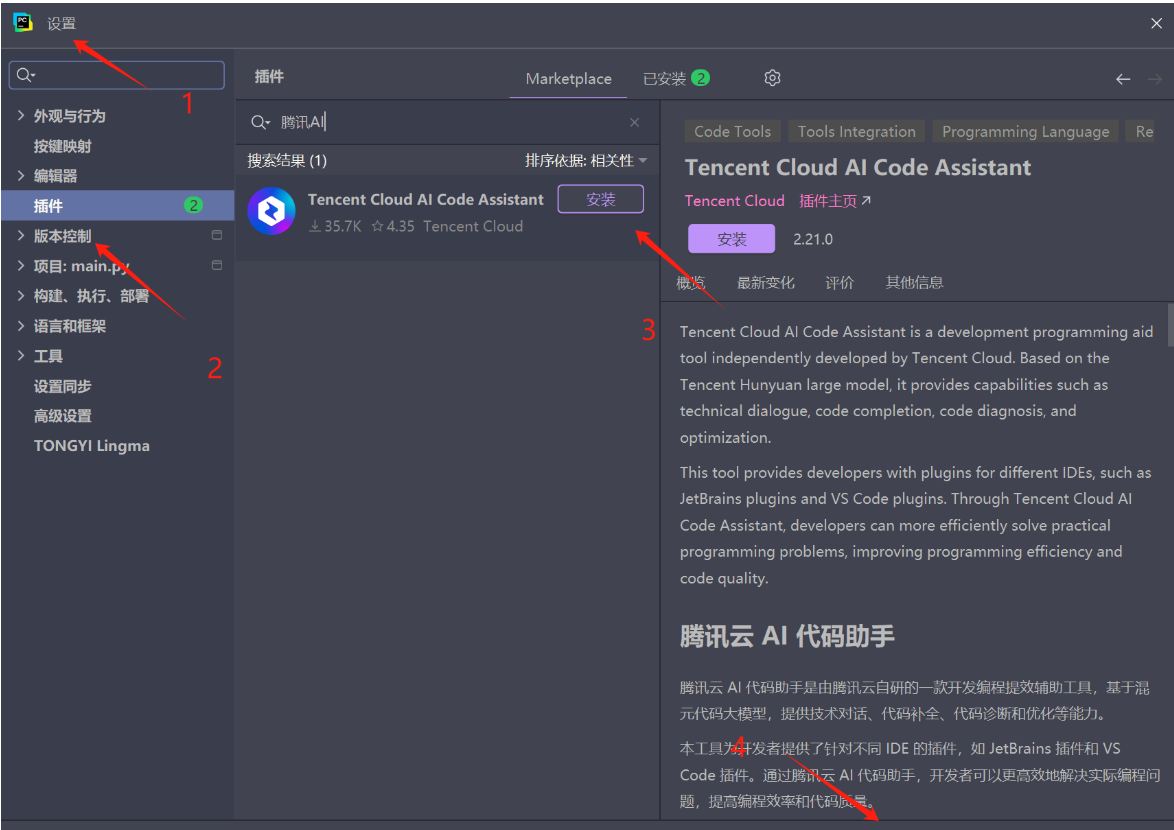Image resolution: width=1174 pixels, height=830 pixels.
Task: Expand the 外观与行为 section
Action: 21,115
